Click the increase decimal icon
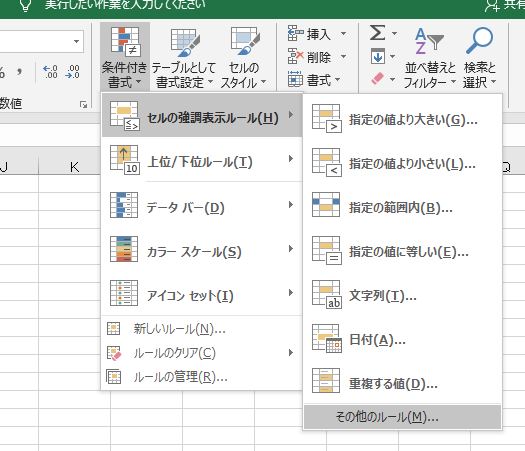 [50, 72]
